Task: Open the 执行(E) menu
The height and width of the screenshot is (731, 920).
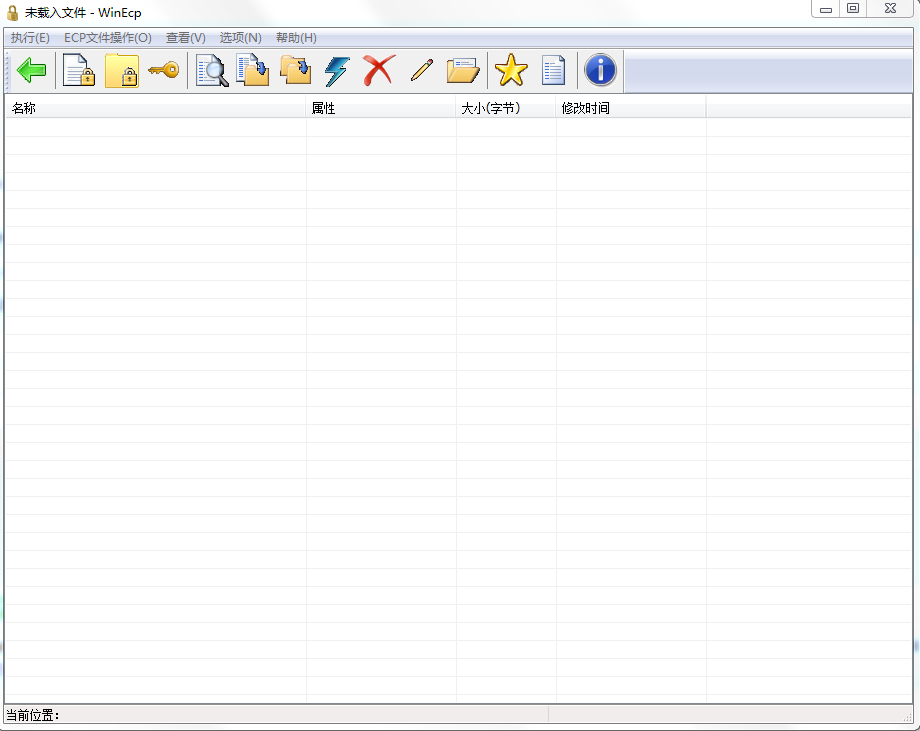Action: point(30,38)
